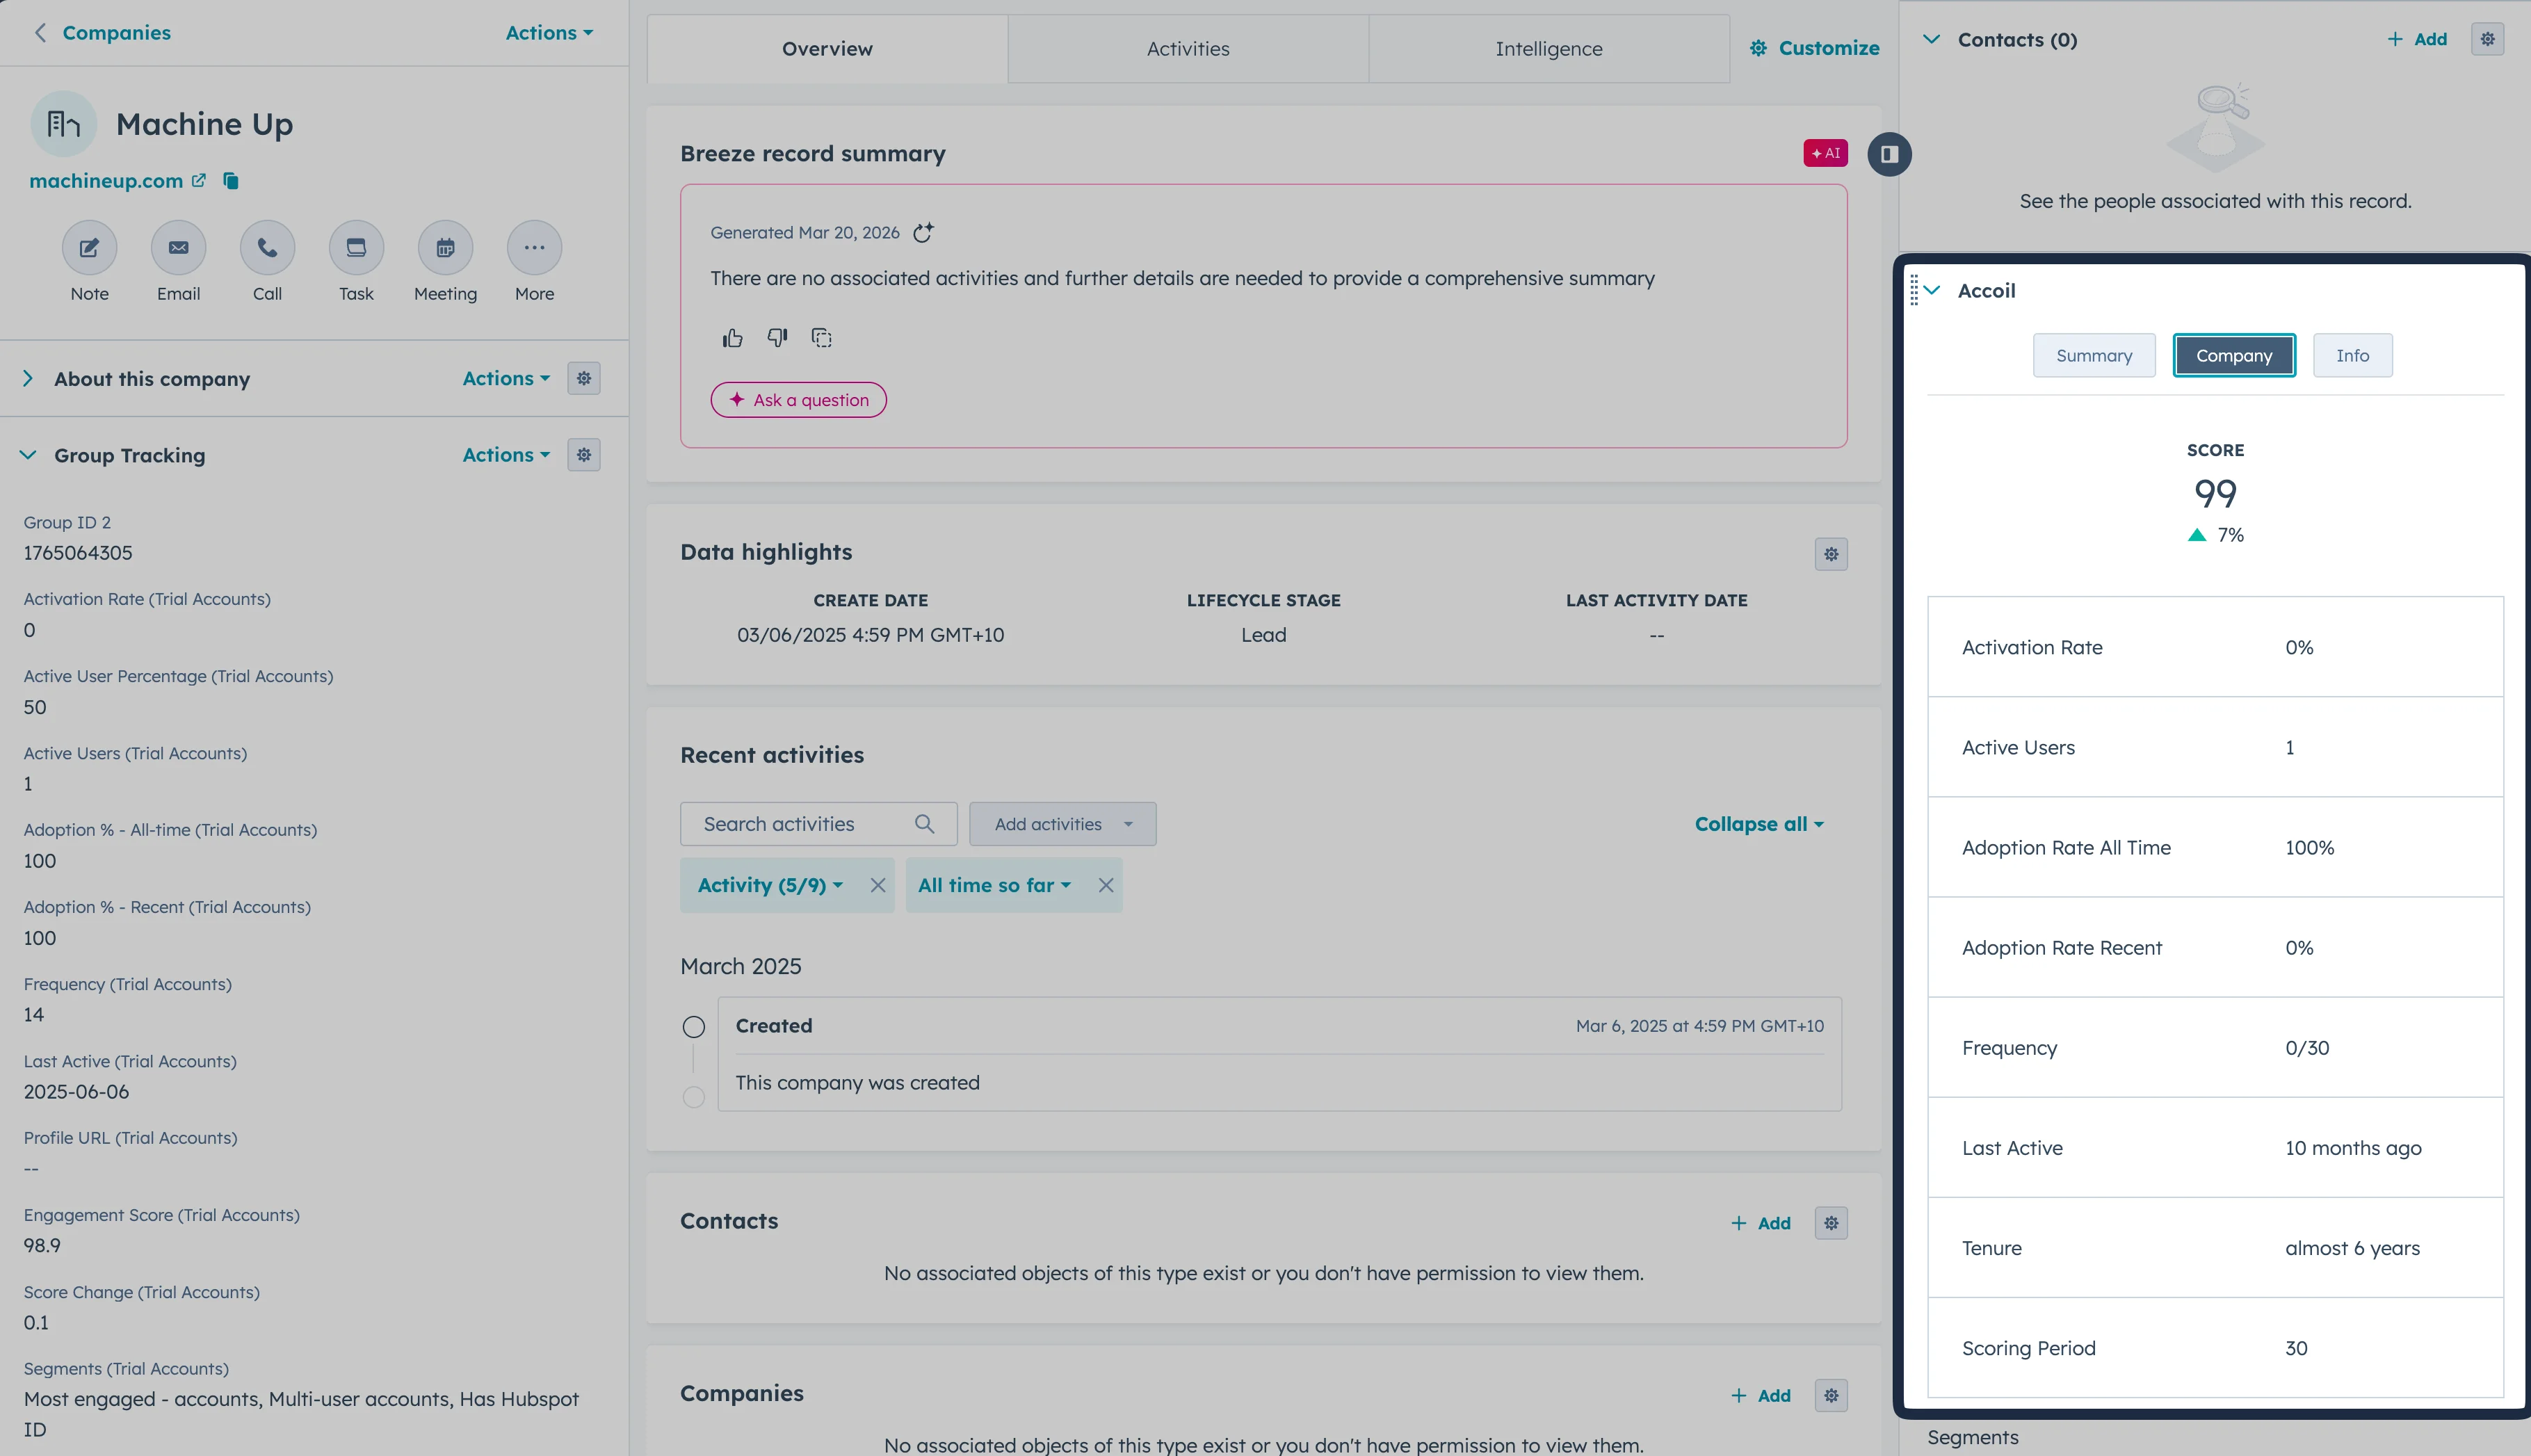Start a Call from the quick actions
2531x1456 pixels.
click(x=267, y=247)
